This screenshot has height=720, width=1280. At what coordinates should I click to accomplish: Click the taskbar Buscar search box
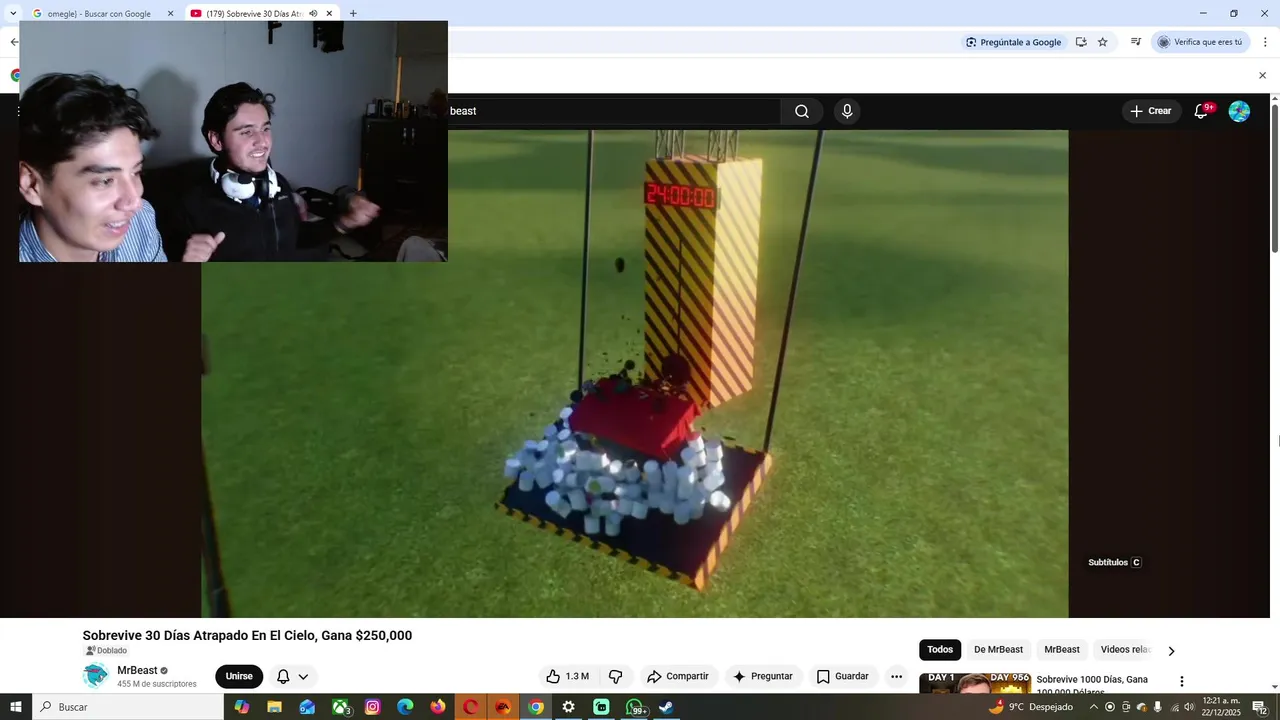[x=128, y=707]
